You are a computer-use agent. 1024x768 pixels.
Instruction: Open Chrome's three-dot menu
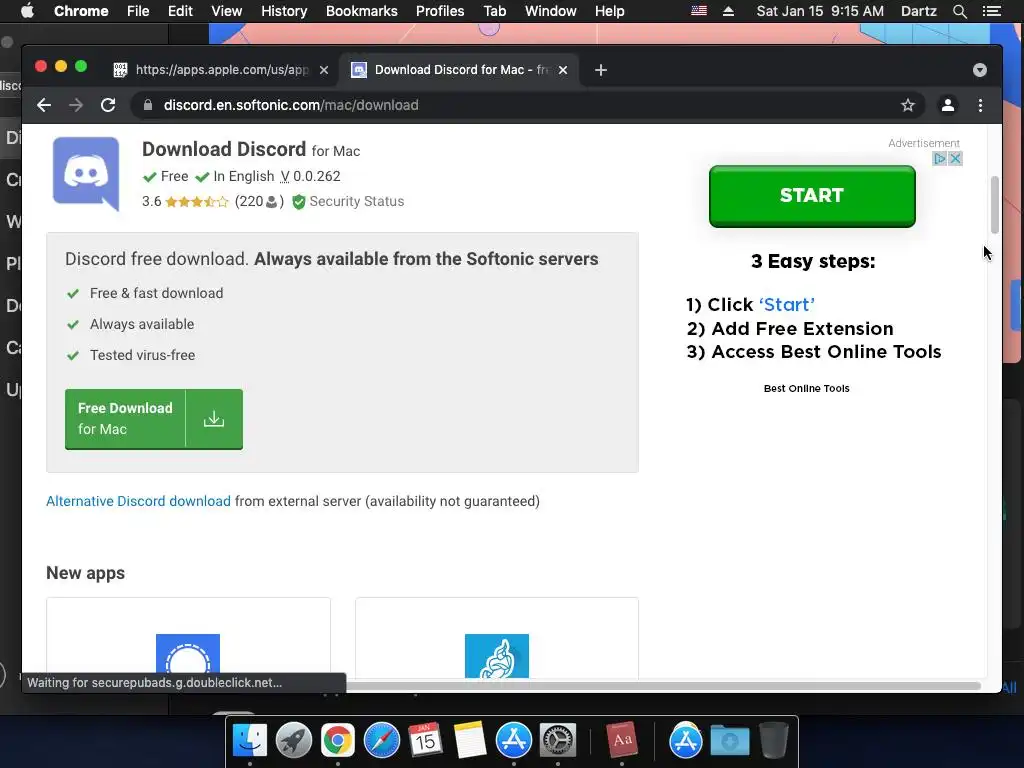coord(980,105)
